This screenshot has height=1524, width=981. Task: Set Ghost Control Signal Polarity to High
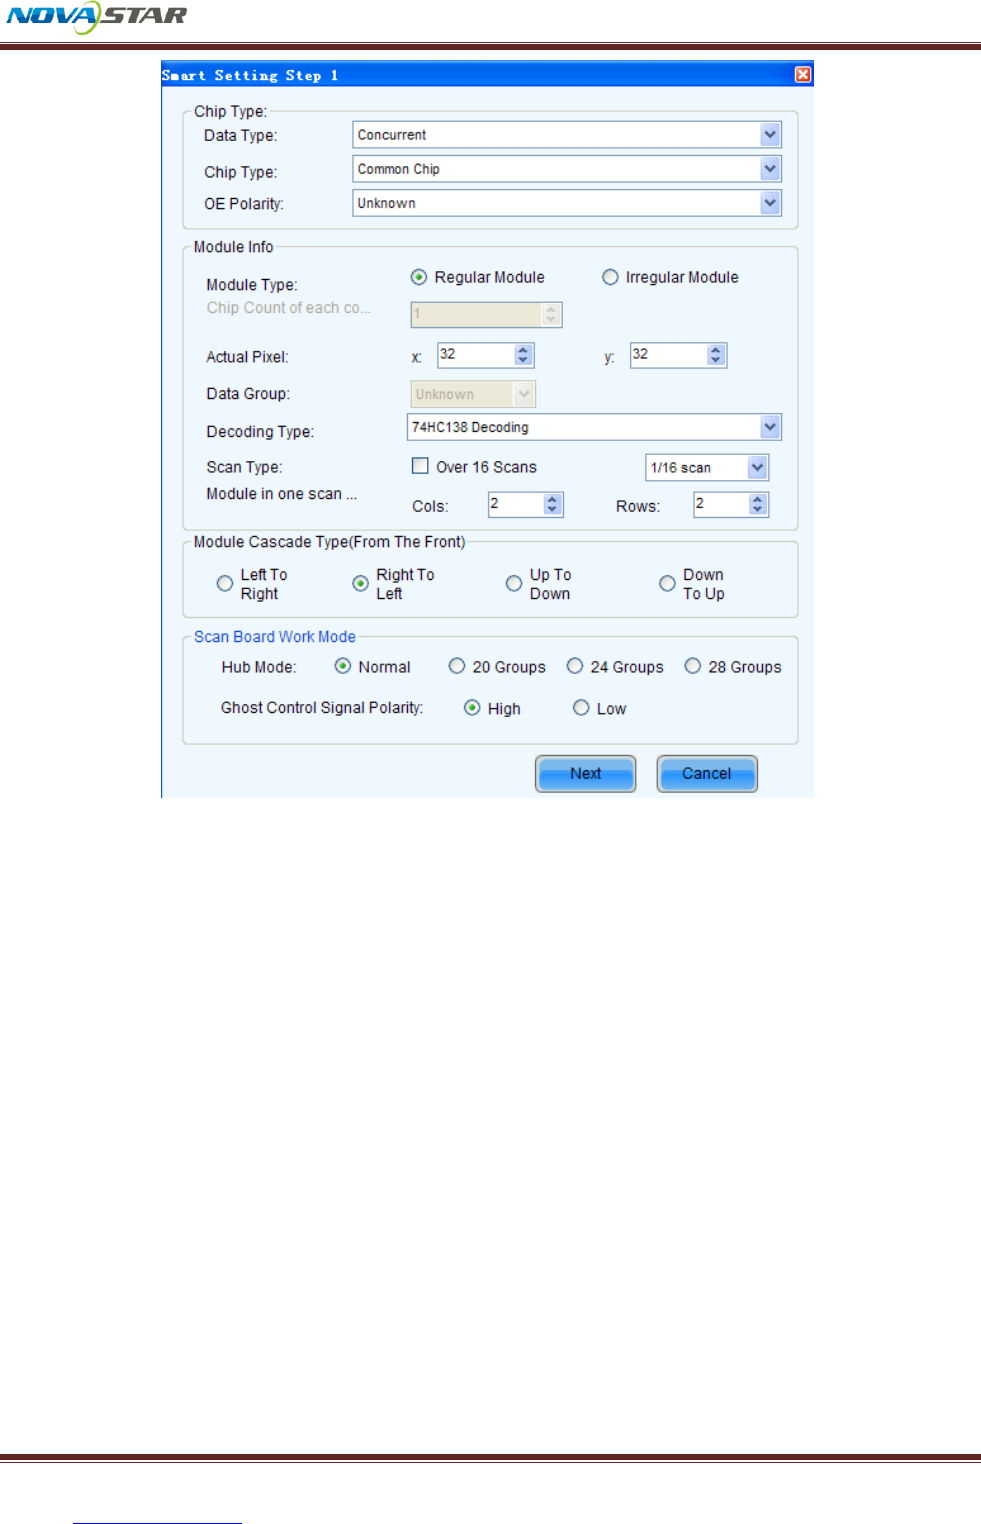[472, 708]
